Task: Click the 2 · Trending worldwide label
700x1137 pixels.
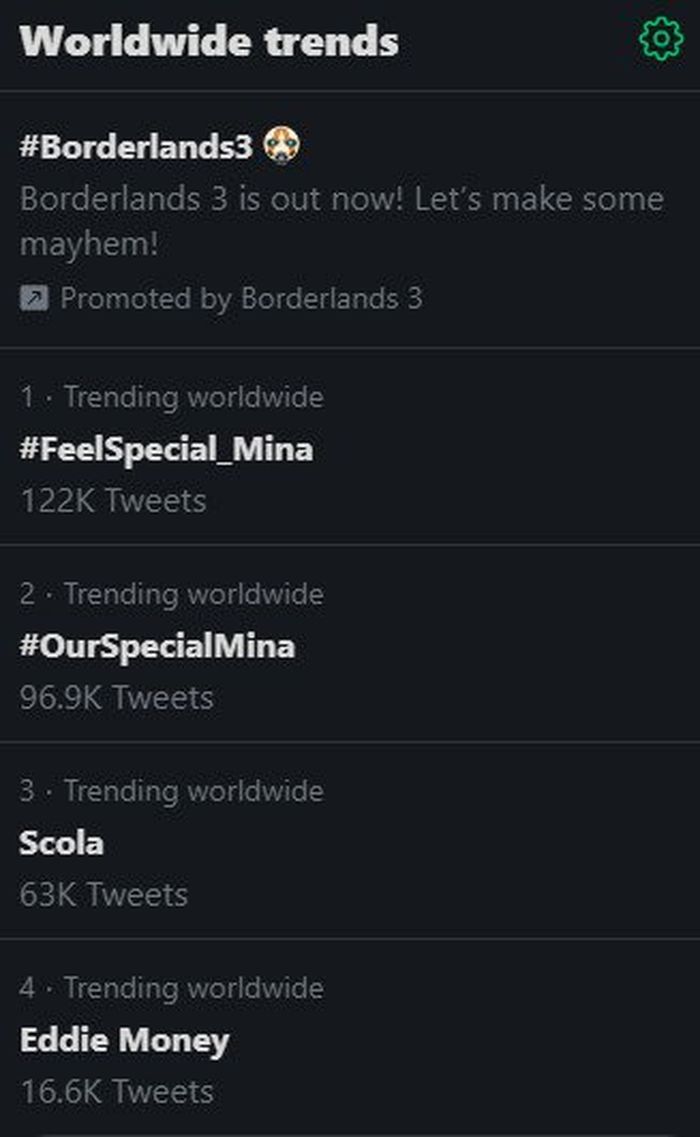Action: point(172,594)
